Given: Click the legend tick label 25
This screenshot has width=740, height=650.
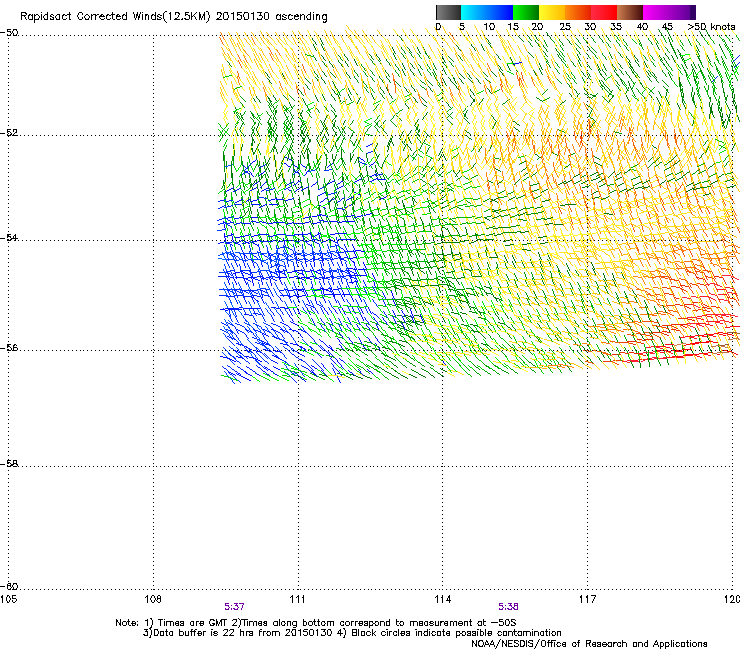Looking at the screenshot, I should pos(565,26).
